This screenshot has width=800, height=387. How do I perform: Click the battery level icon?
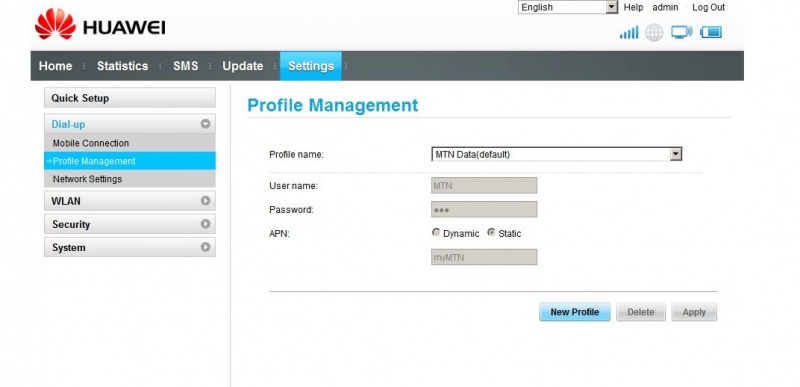point(711,33)
